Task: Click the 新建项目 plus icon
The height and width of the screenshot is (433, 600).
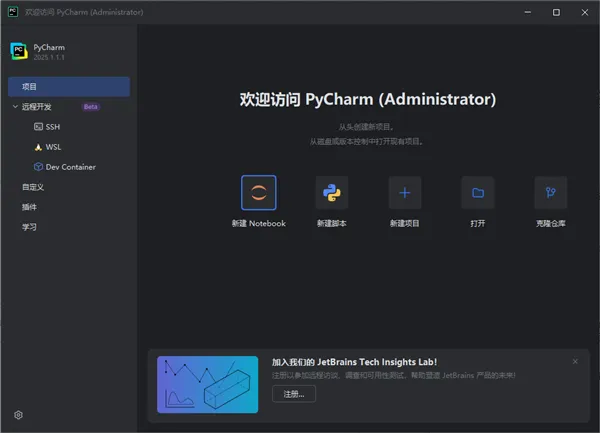Action: [x=405, y=192]
